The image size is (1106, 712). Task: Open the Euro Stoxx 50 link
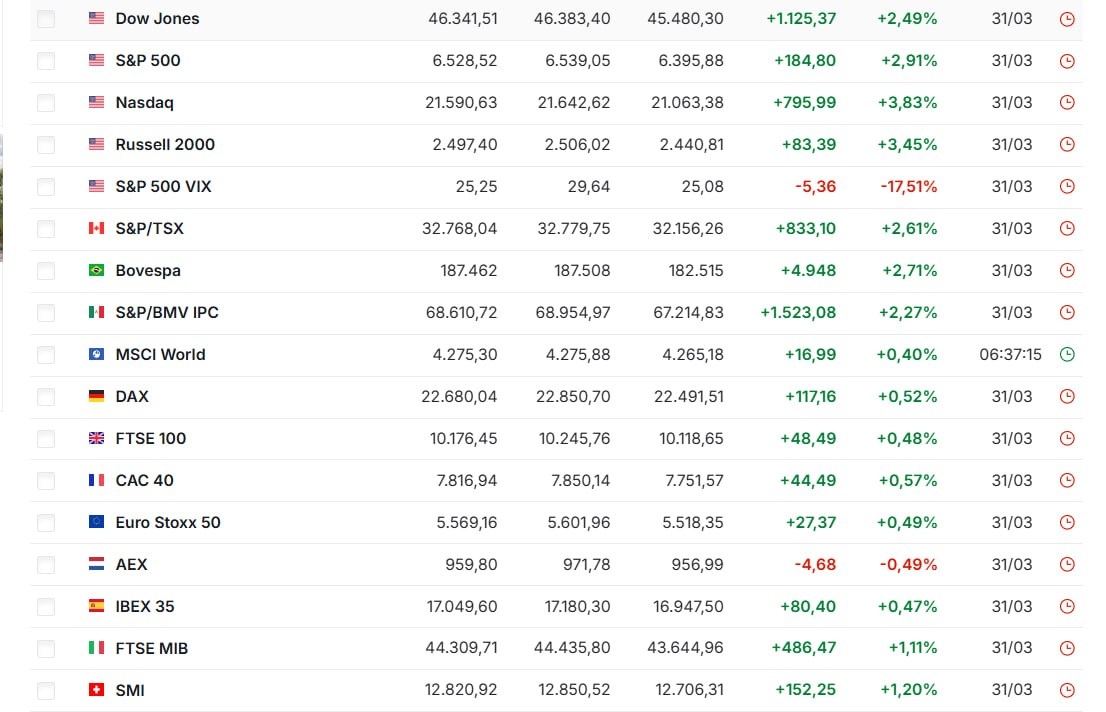pyautogui.click(x=168, y=522)
